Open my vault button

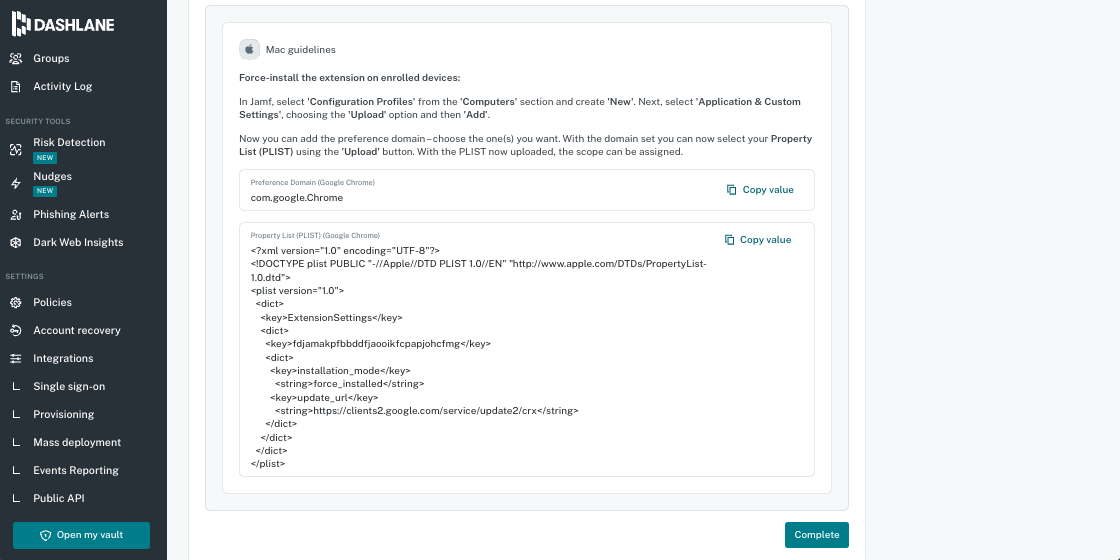point(81,535)
